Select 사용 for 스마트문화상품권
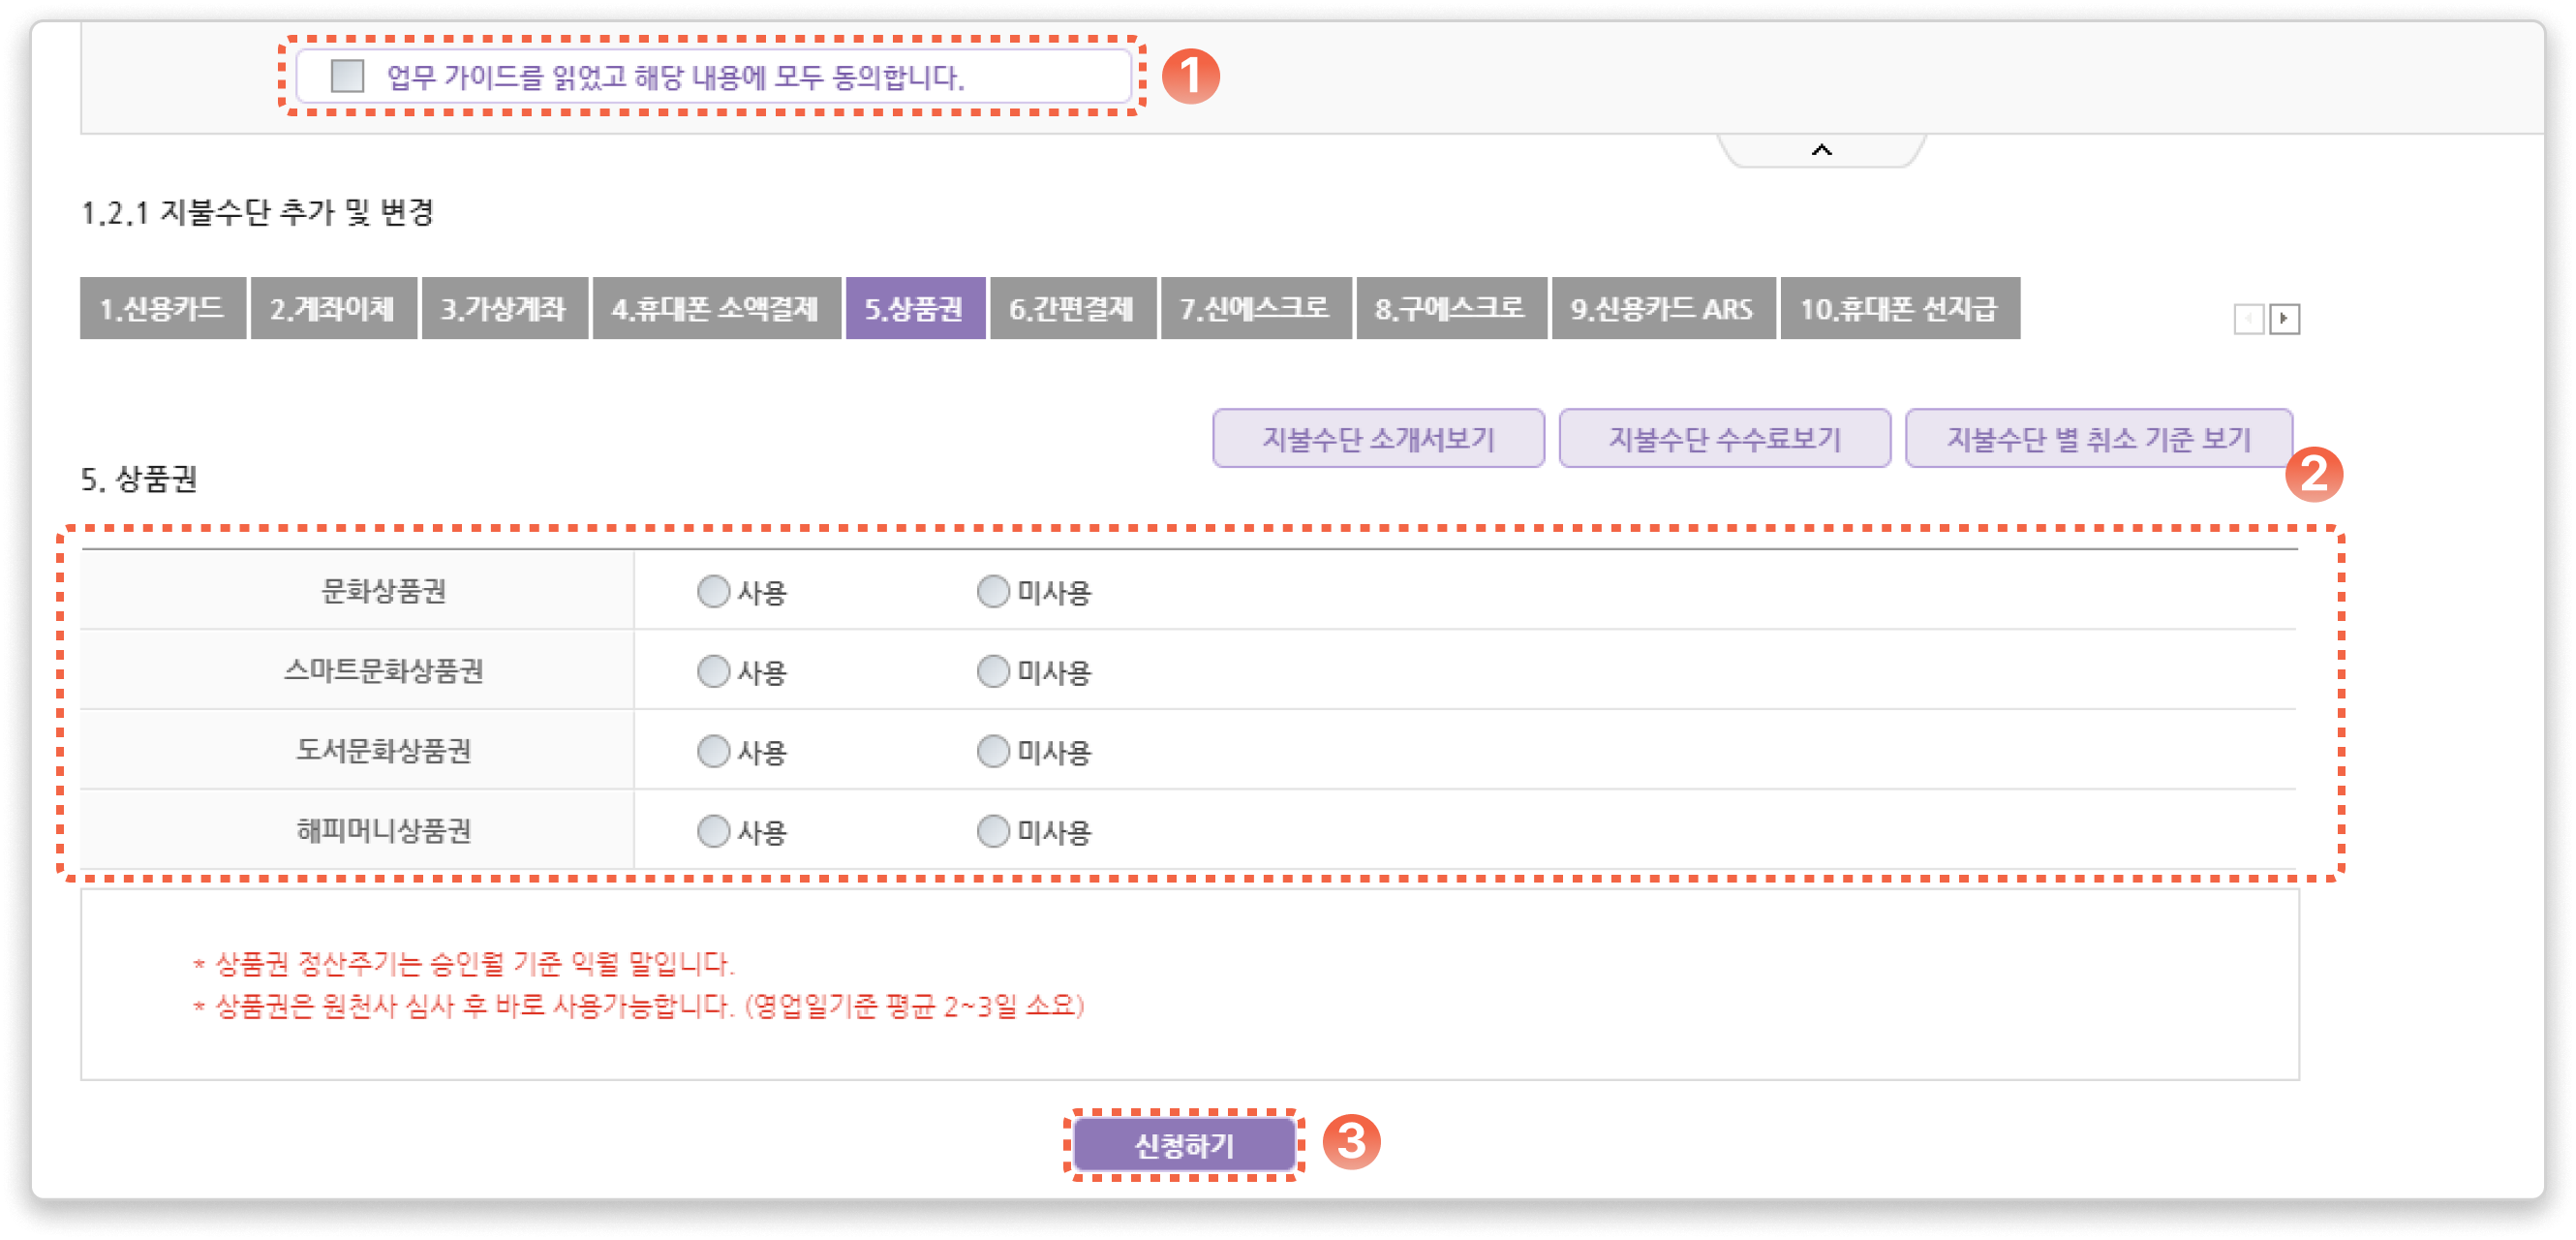 pos(713,671)
